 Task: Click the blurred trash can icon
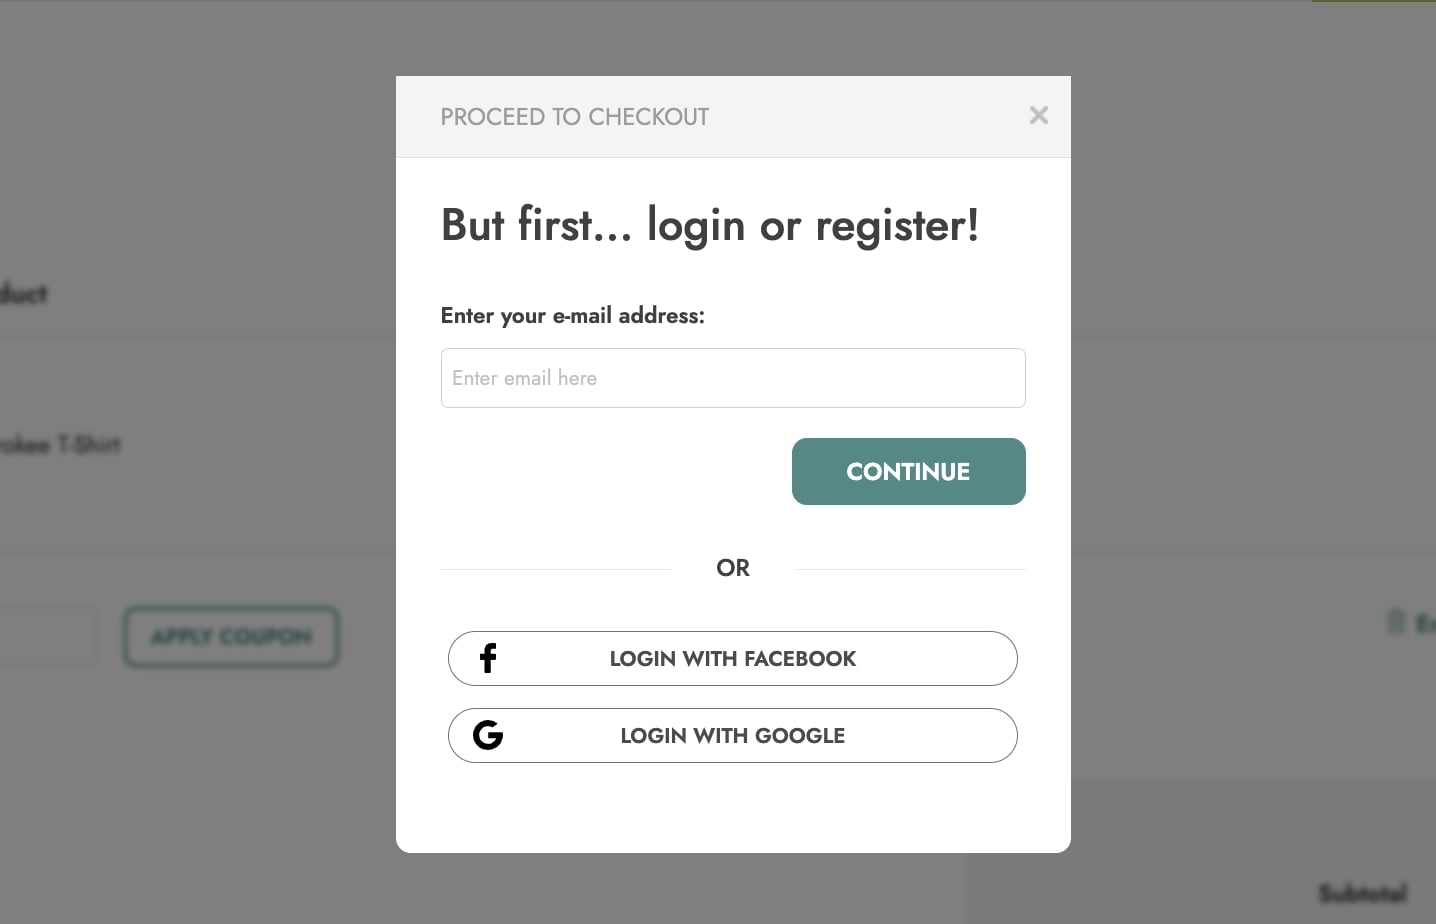(x=1396, y=622)
